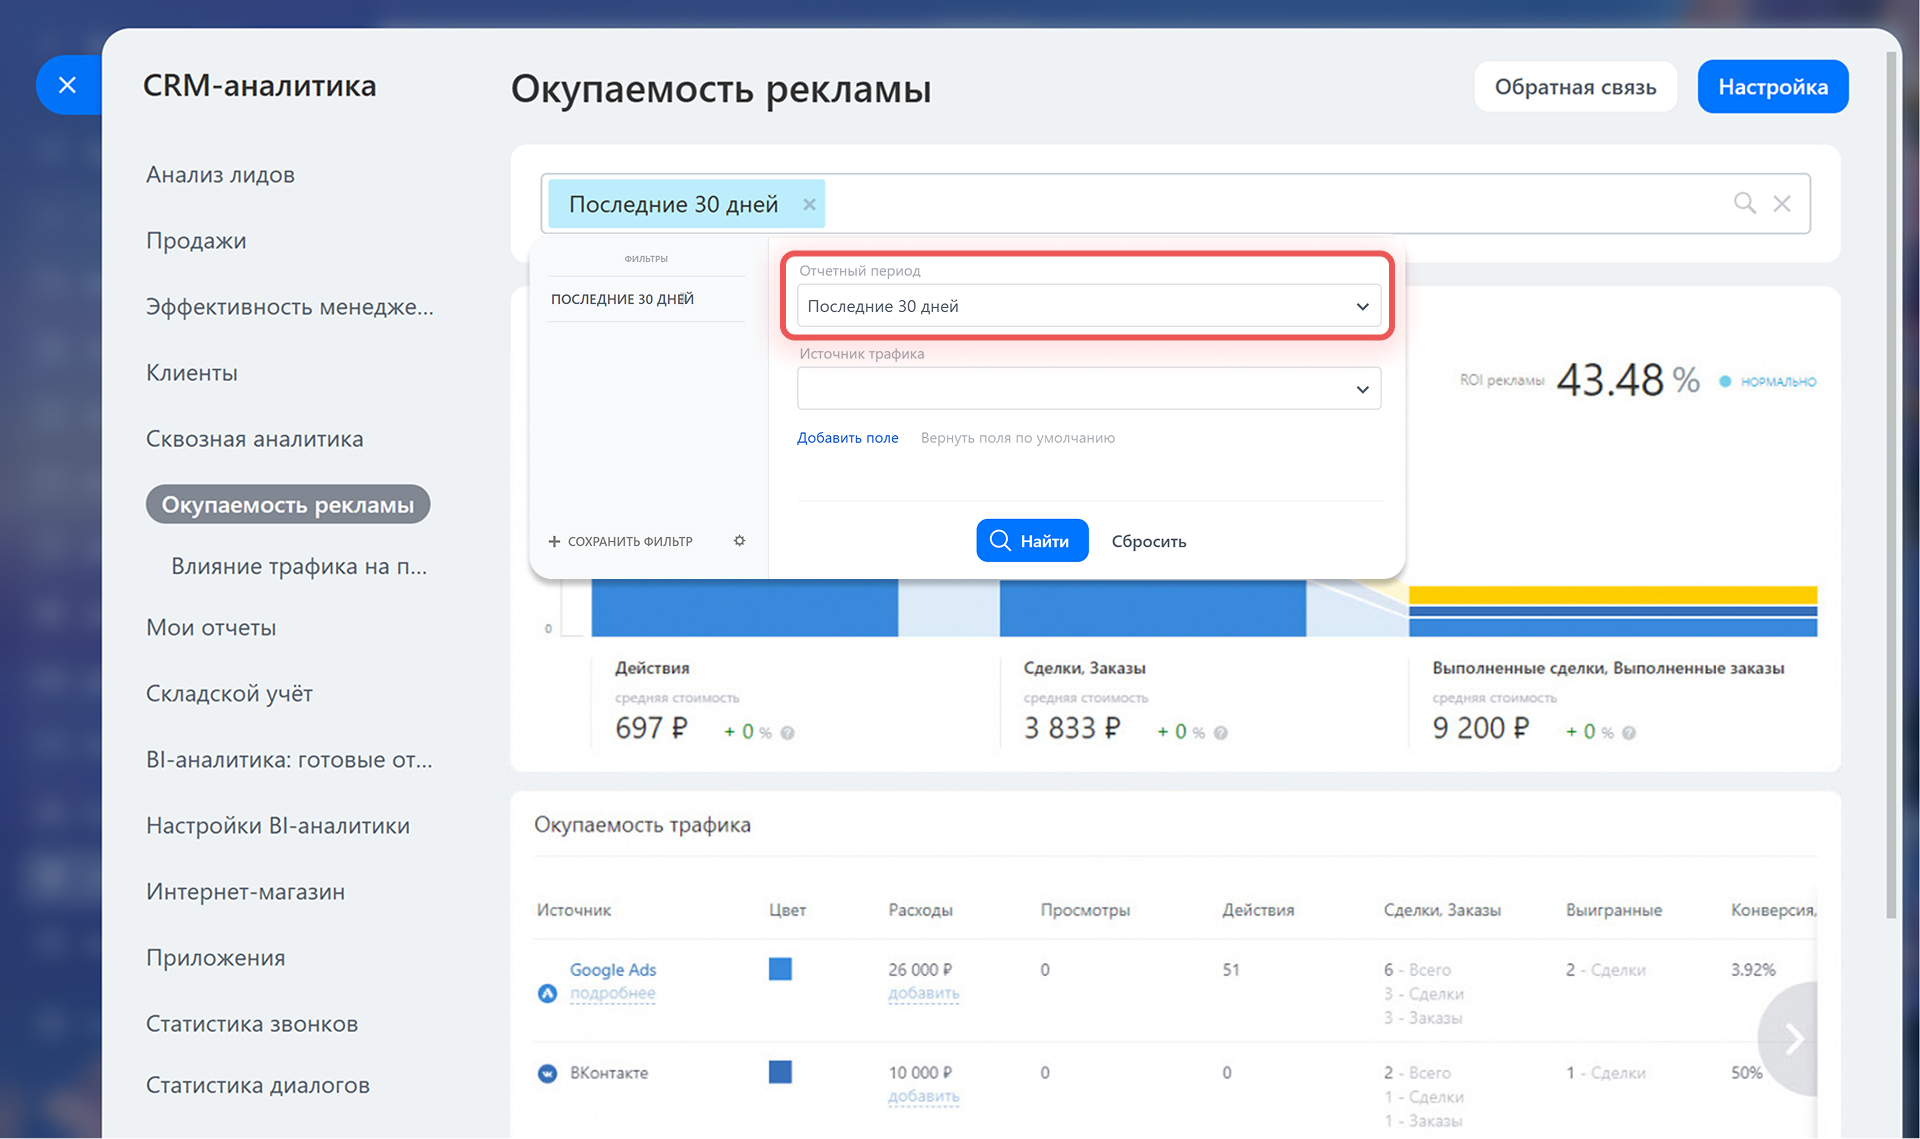Screen dimensions: 1920x1139
Task: Click Добавить поле link
Action: tap(847, 438)
